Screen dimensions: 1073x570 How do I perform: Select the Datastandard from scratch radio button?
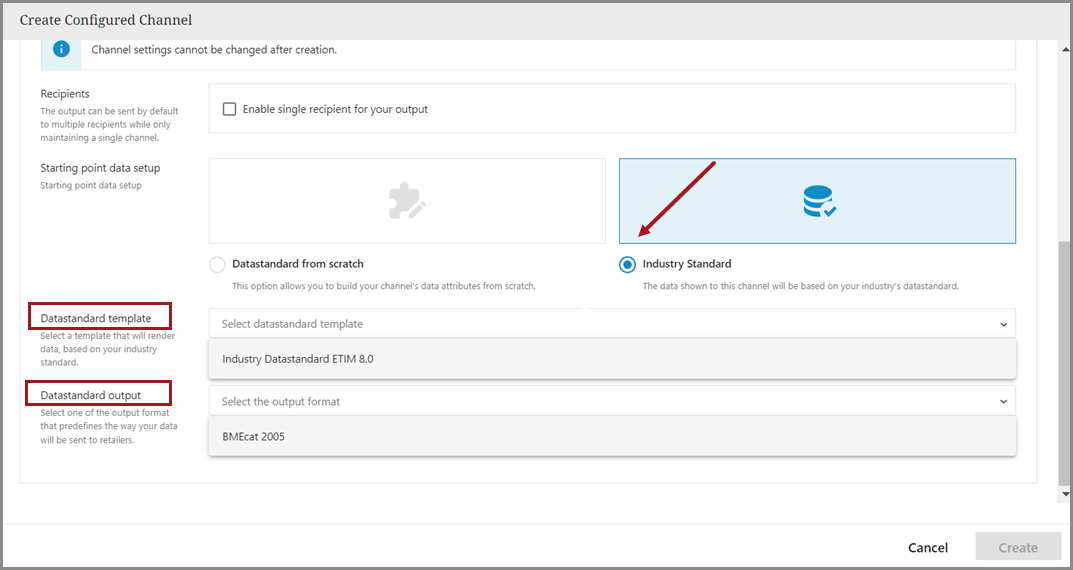(x=217, y=265)
